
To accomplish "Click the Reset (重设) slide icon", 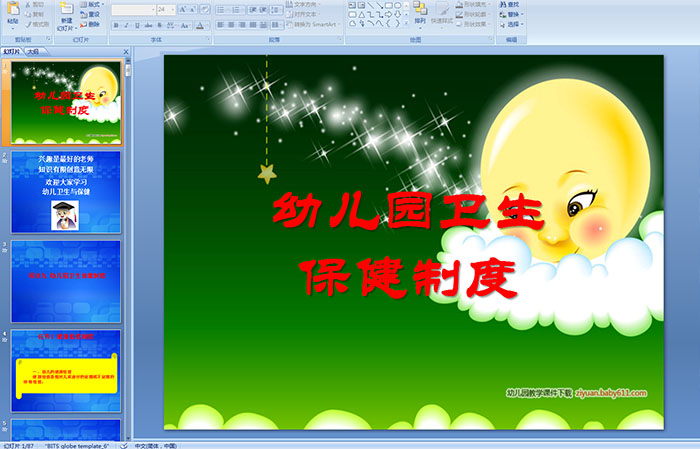I will coord(83,15).
